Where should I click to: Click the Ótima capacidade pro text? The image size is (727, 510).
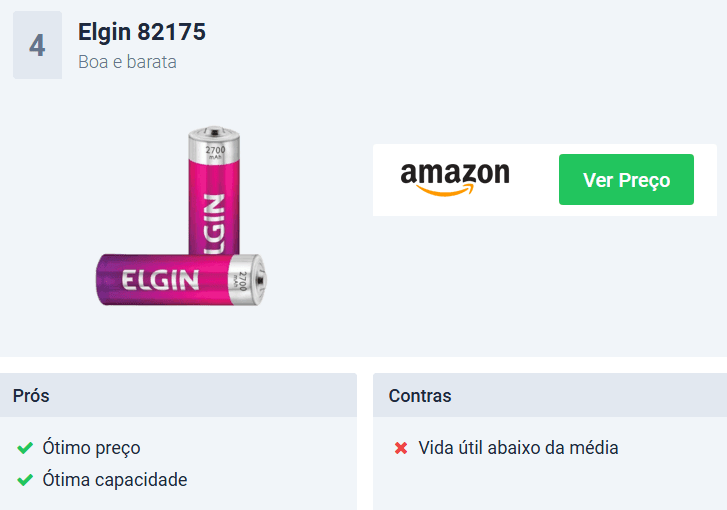click(115, 480)
